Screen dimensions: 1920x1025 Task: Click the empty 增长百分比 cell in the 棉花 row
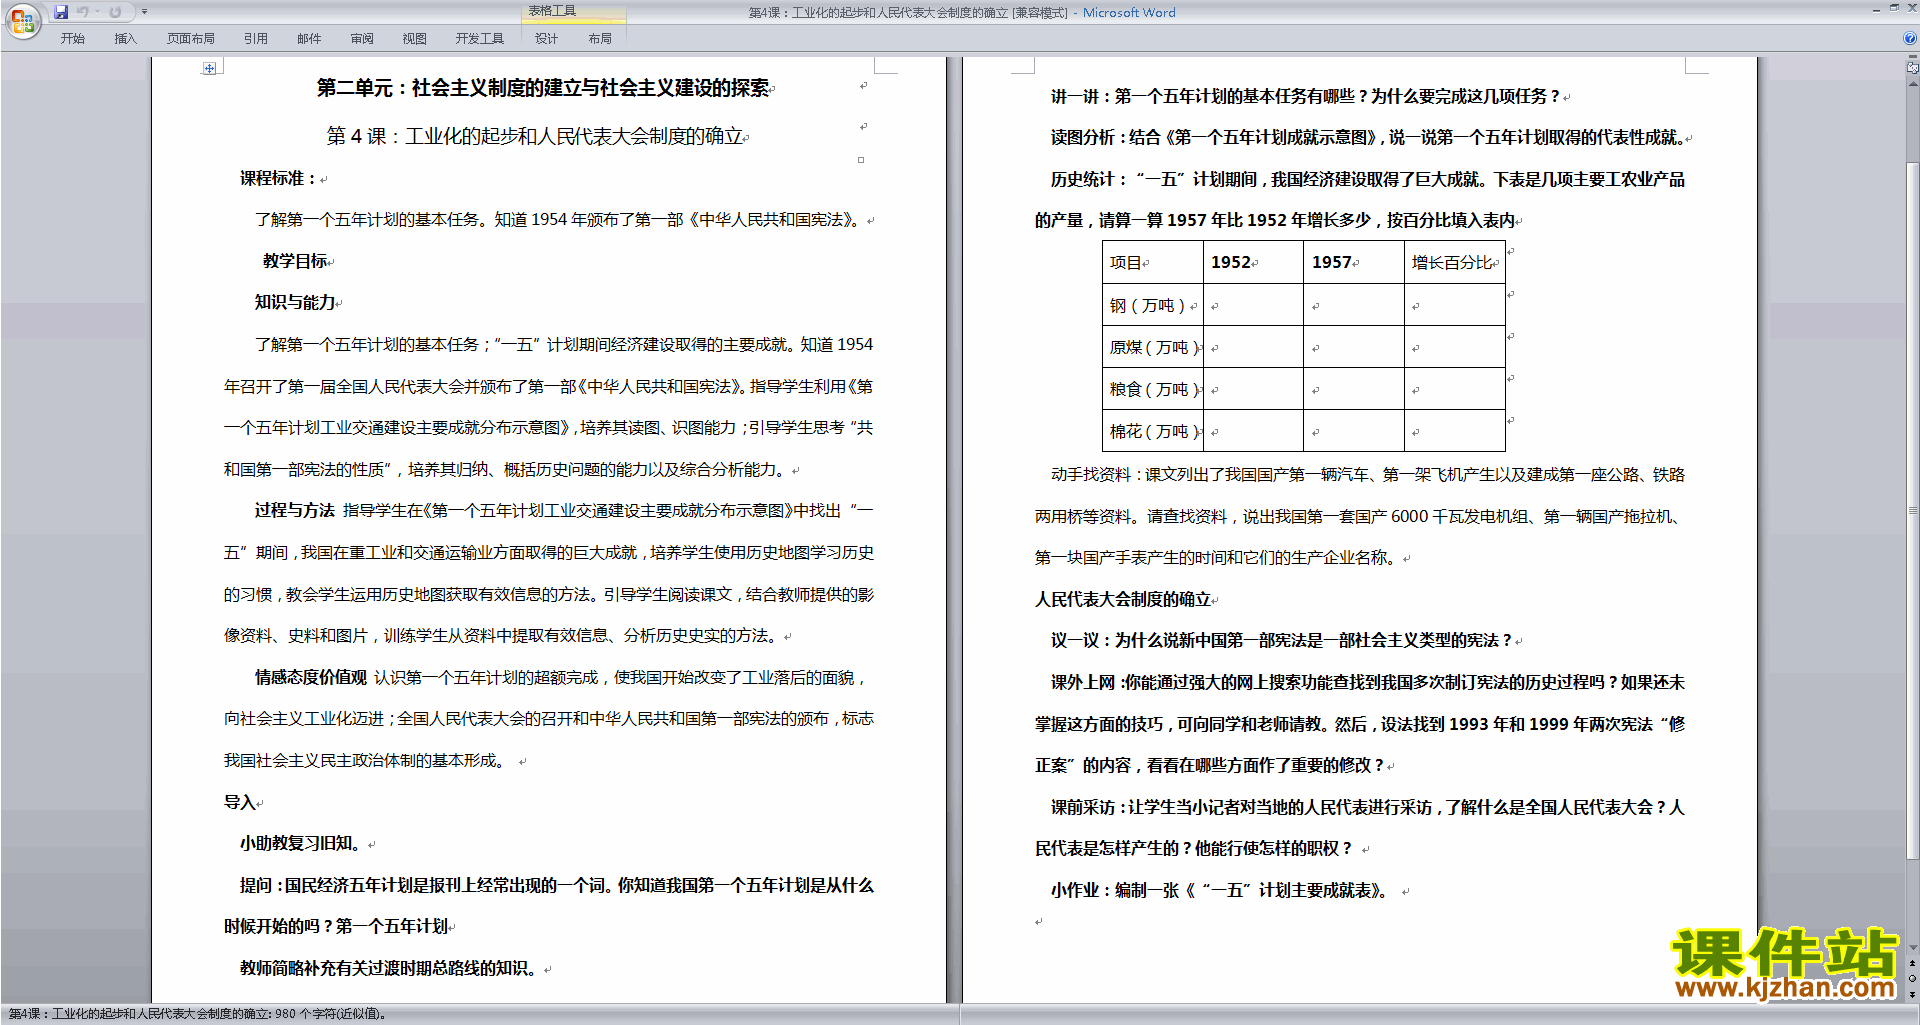coord(1455,431)
